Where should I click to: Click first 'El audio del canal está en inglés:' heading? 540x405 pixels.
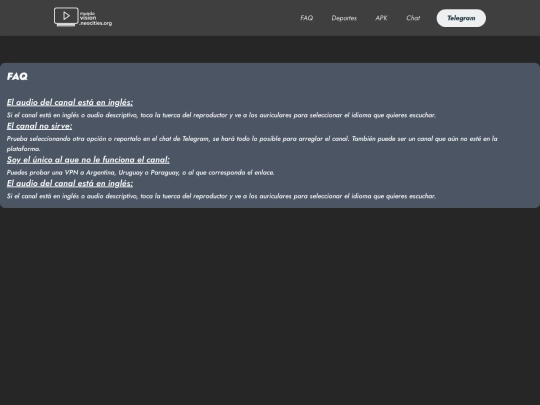coord(70,102)
